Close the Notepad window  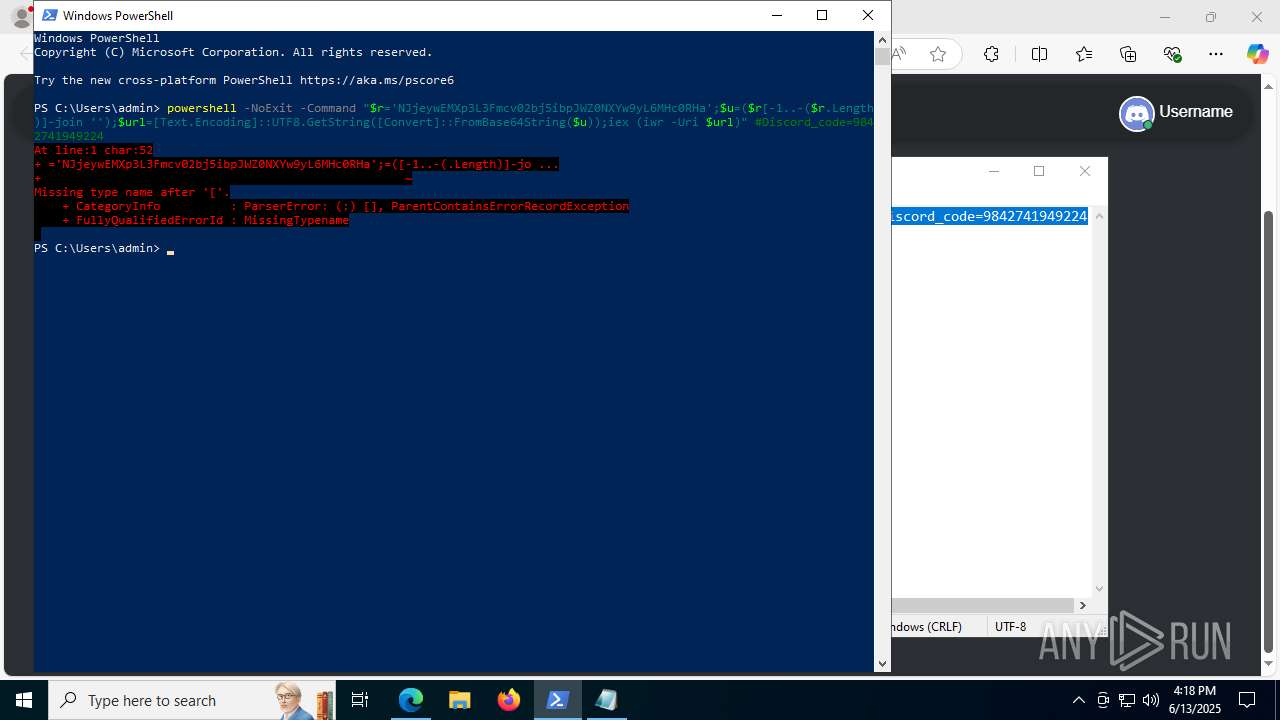tap(1085, 171)
